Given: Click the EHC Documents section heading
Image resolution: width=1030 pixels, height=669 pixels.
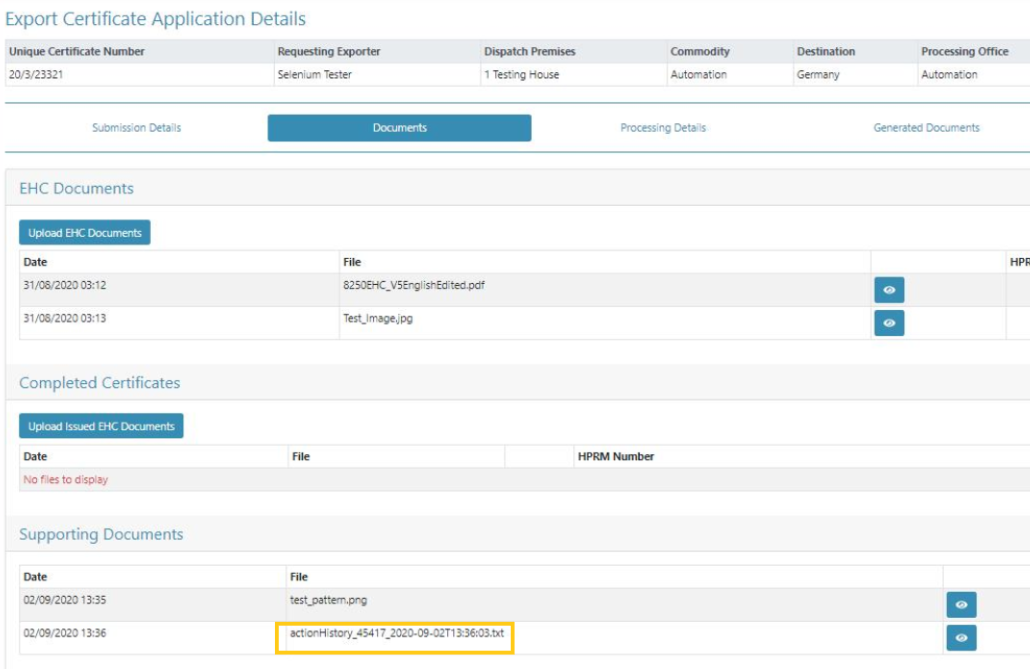Looking at the screenshot, I should pos(76,188).
